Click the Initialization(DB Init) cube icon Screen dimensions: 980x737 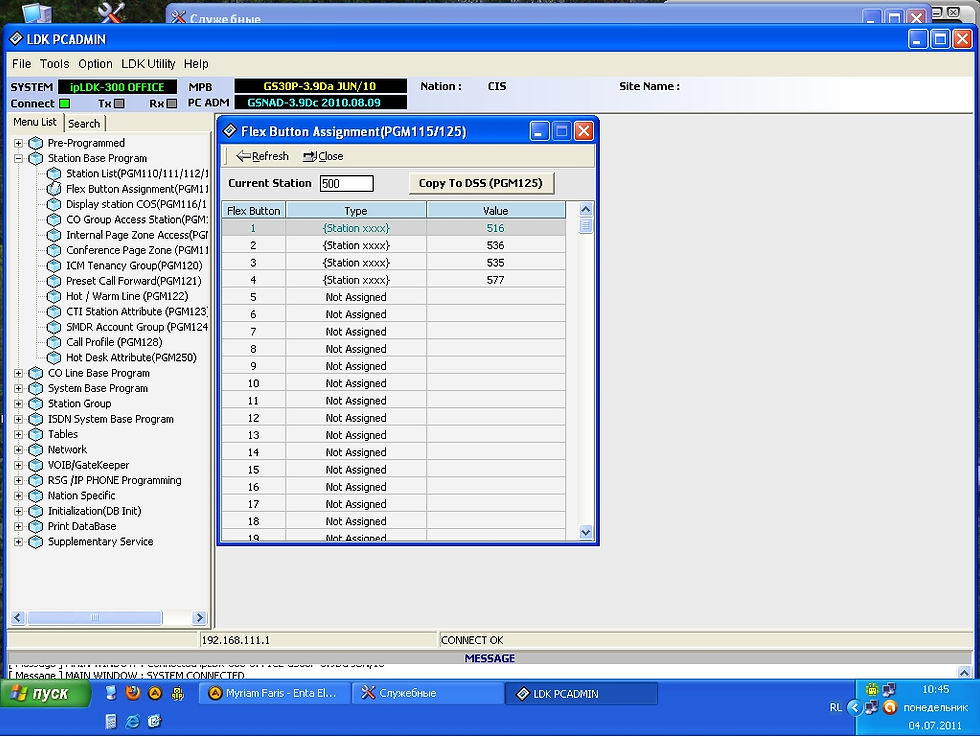[36, 511]
